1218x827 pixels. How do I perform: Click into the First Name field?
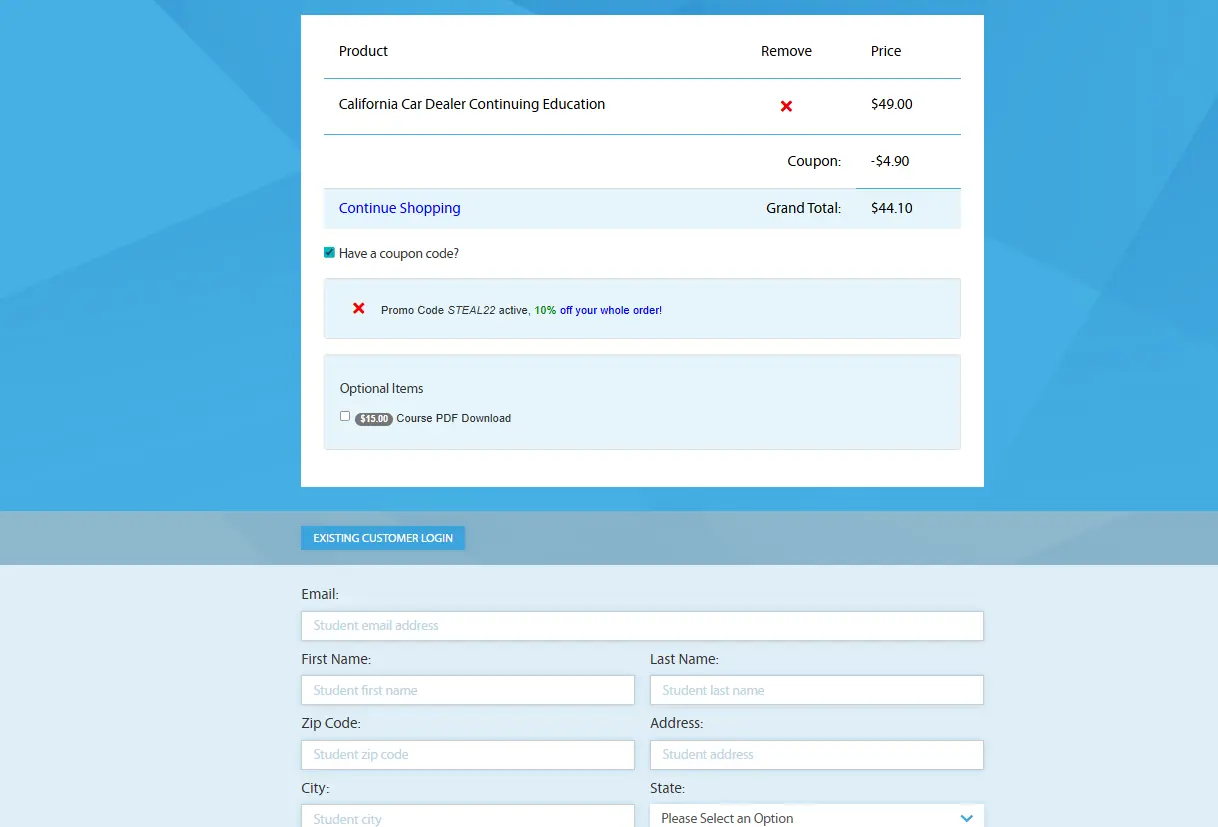467,690
